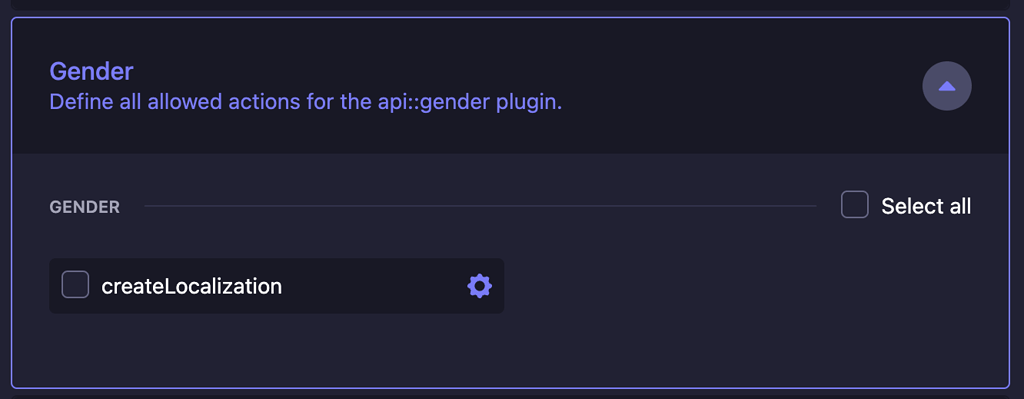Click the divider line next to GENDER
1024x399 pixels.
point(480,206)
